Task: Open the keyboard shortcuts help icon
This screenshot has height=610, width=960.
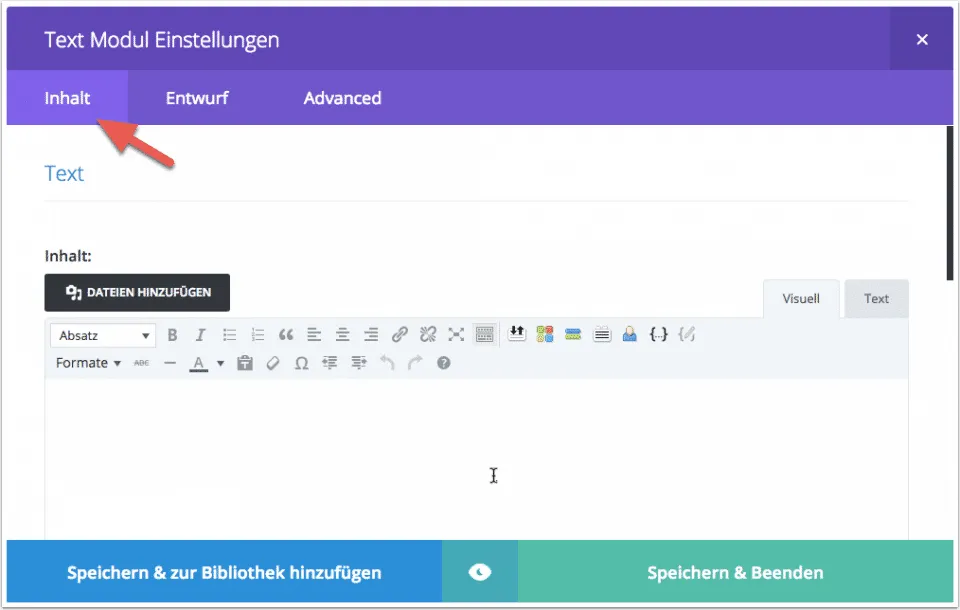Action: coord(444,363)
